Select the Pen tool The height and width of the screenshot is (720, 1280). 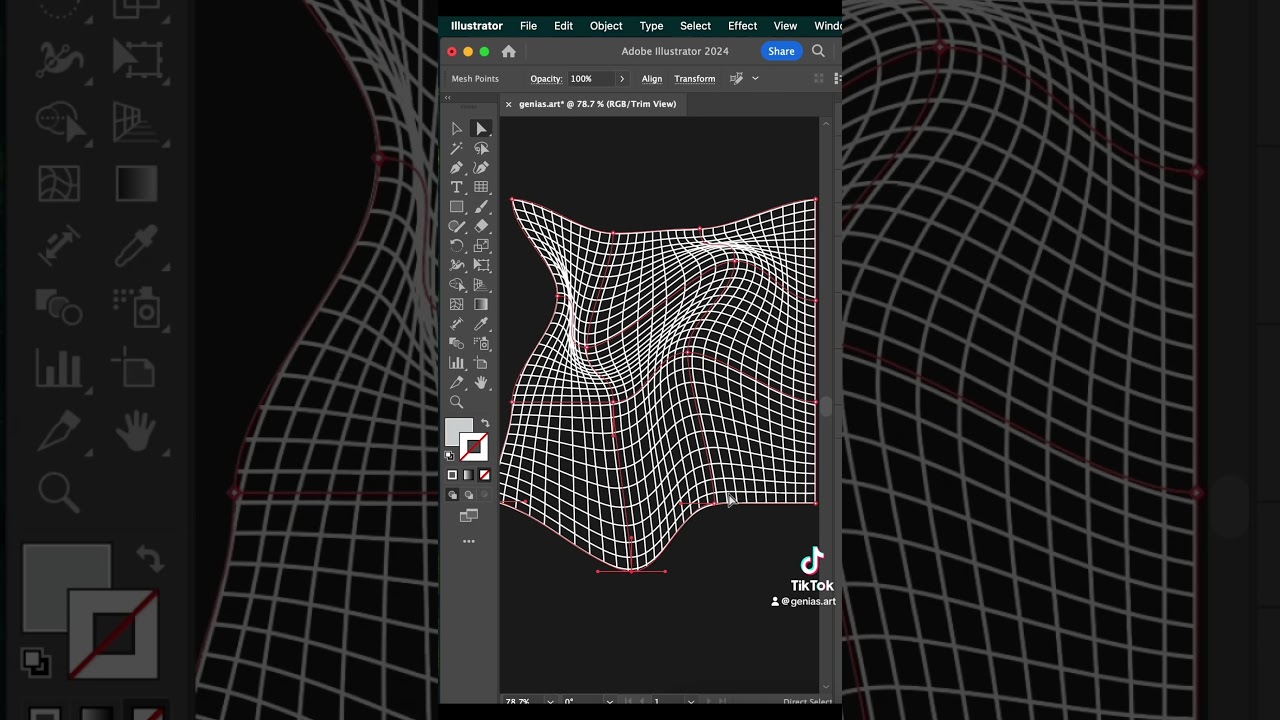[x=457, y=168]
